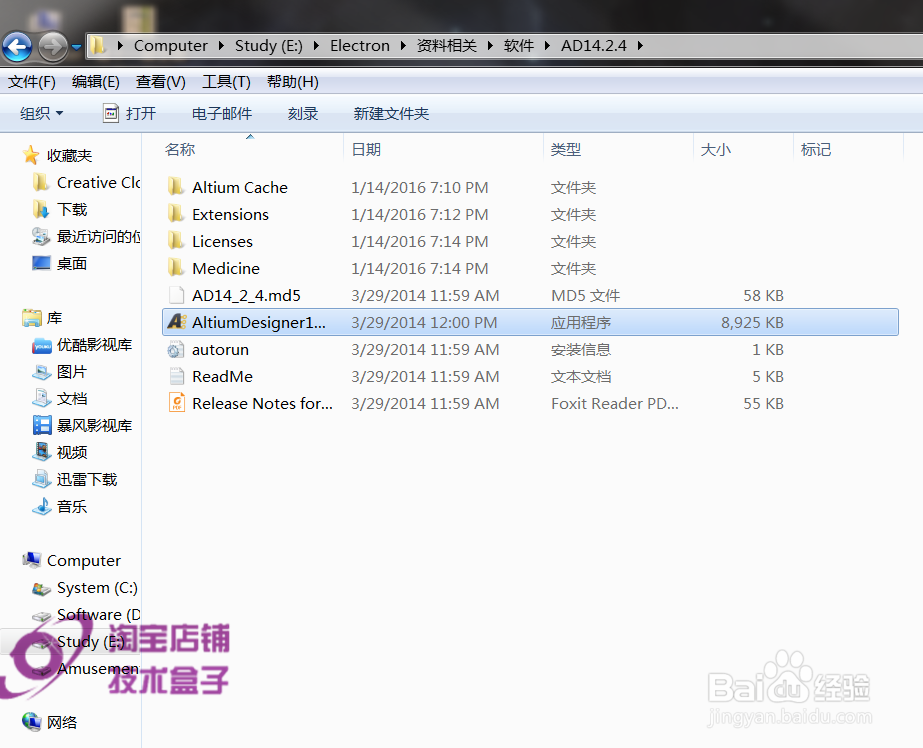Go forward with the Forward arrow button

click(x=53, y=46)
